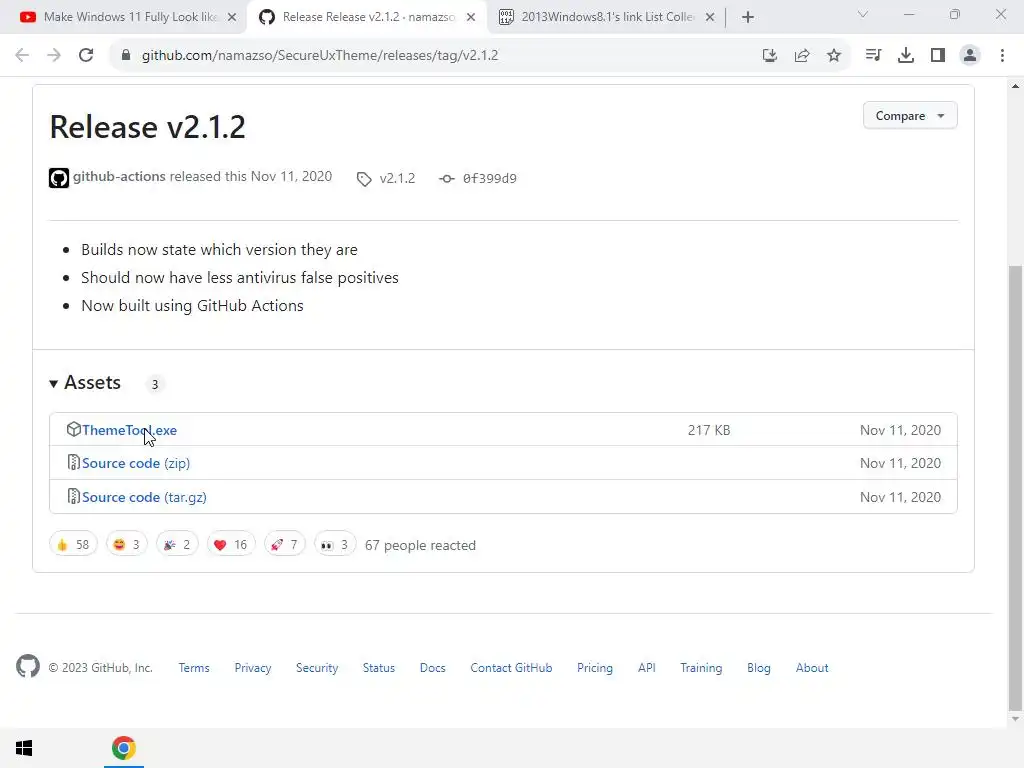Open the github-actions avatar
The width and height of the screenshot is (1024, 768).
(x=59, y=178)
